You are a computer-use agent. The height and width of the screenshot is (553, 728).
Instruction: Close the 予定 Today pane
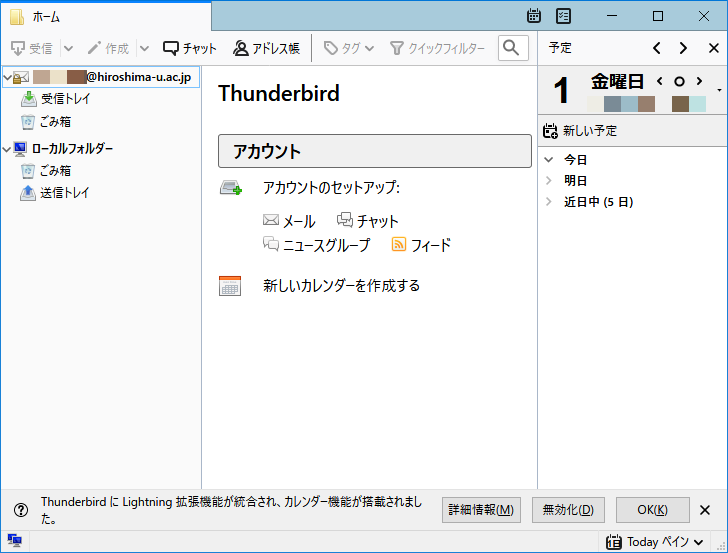tap(714, 48)
